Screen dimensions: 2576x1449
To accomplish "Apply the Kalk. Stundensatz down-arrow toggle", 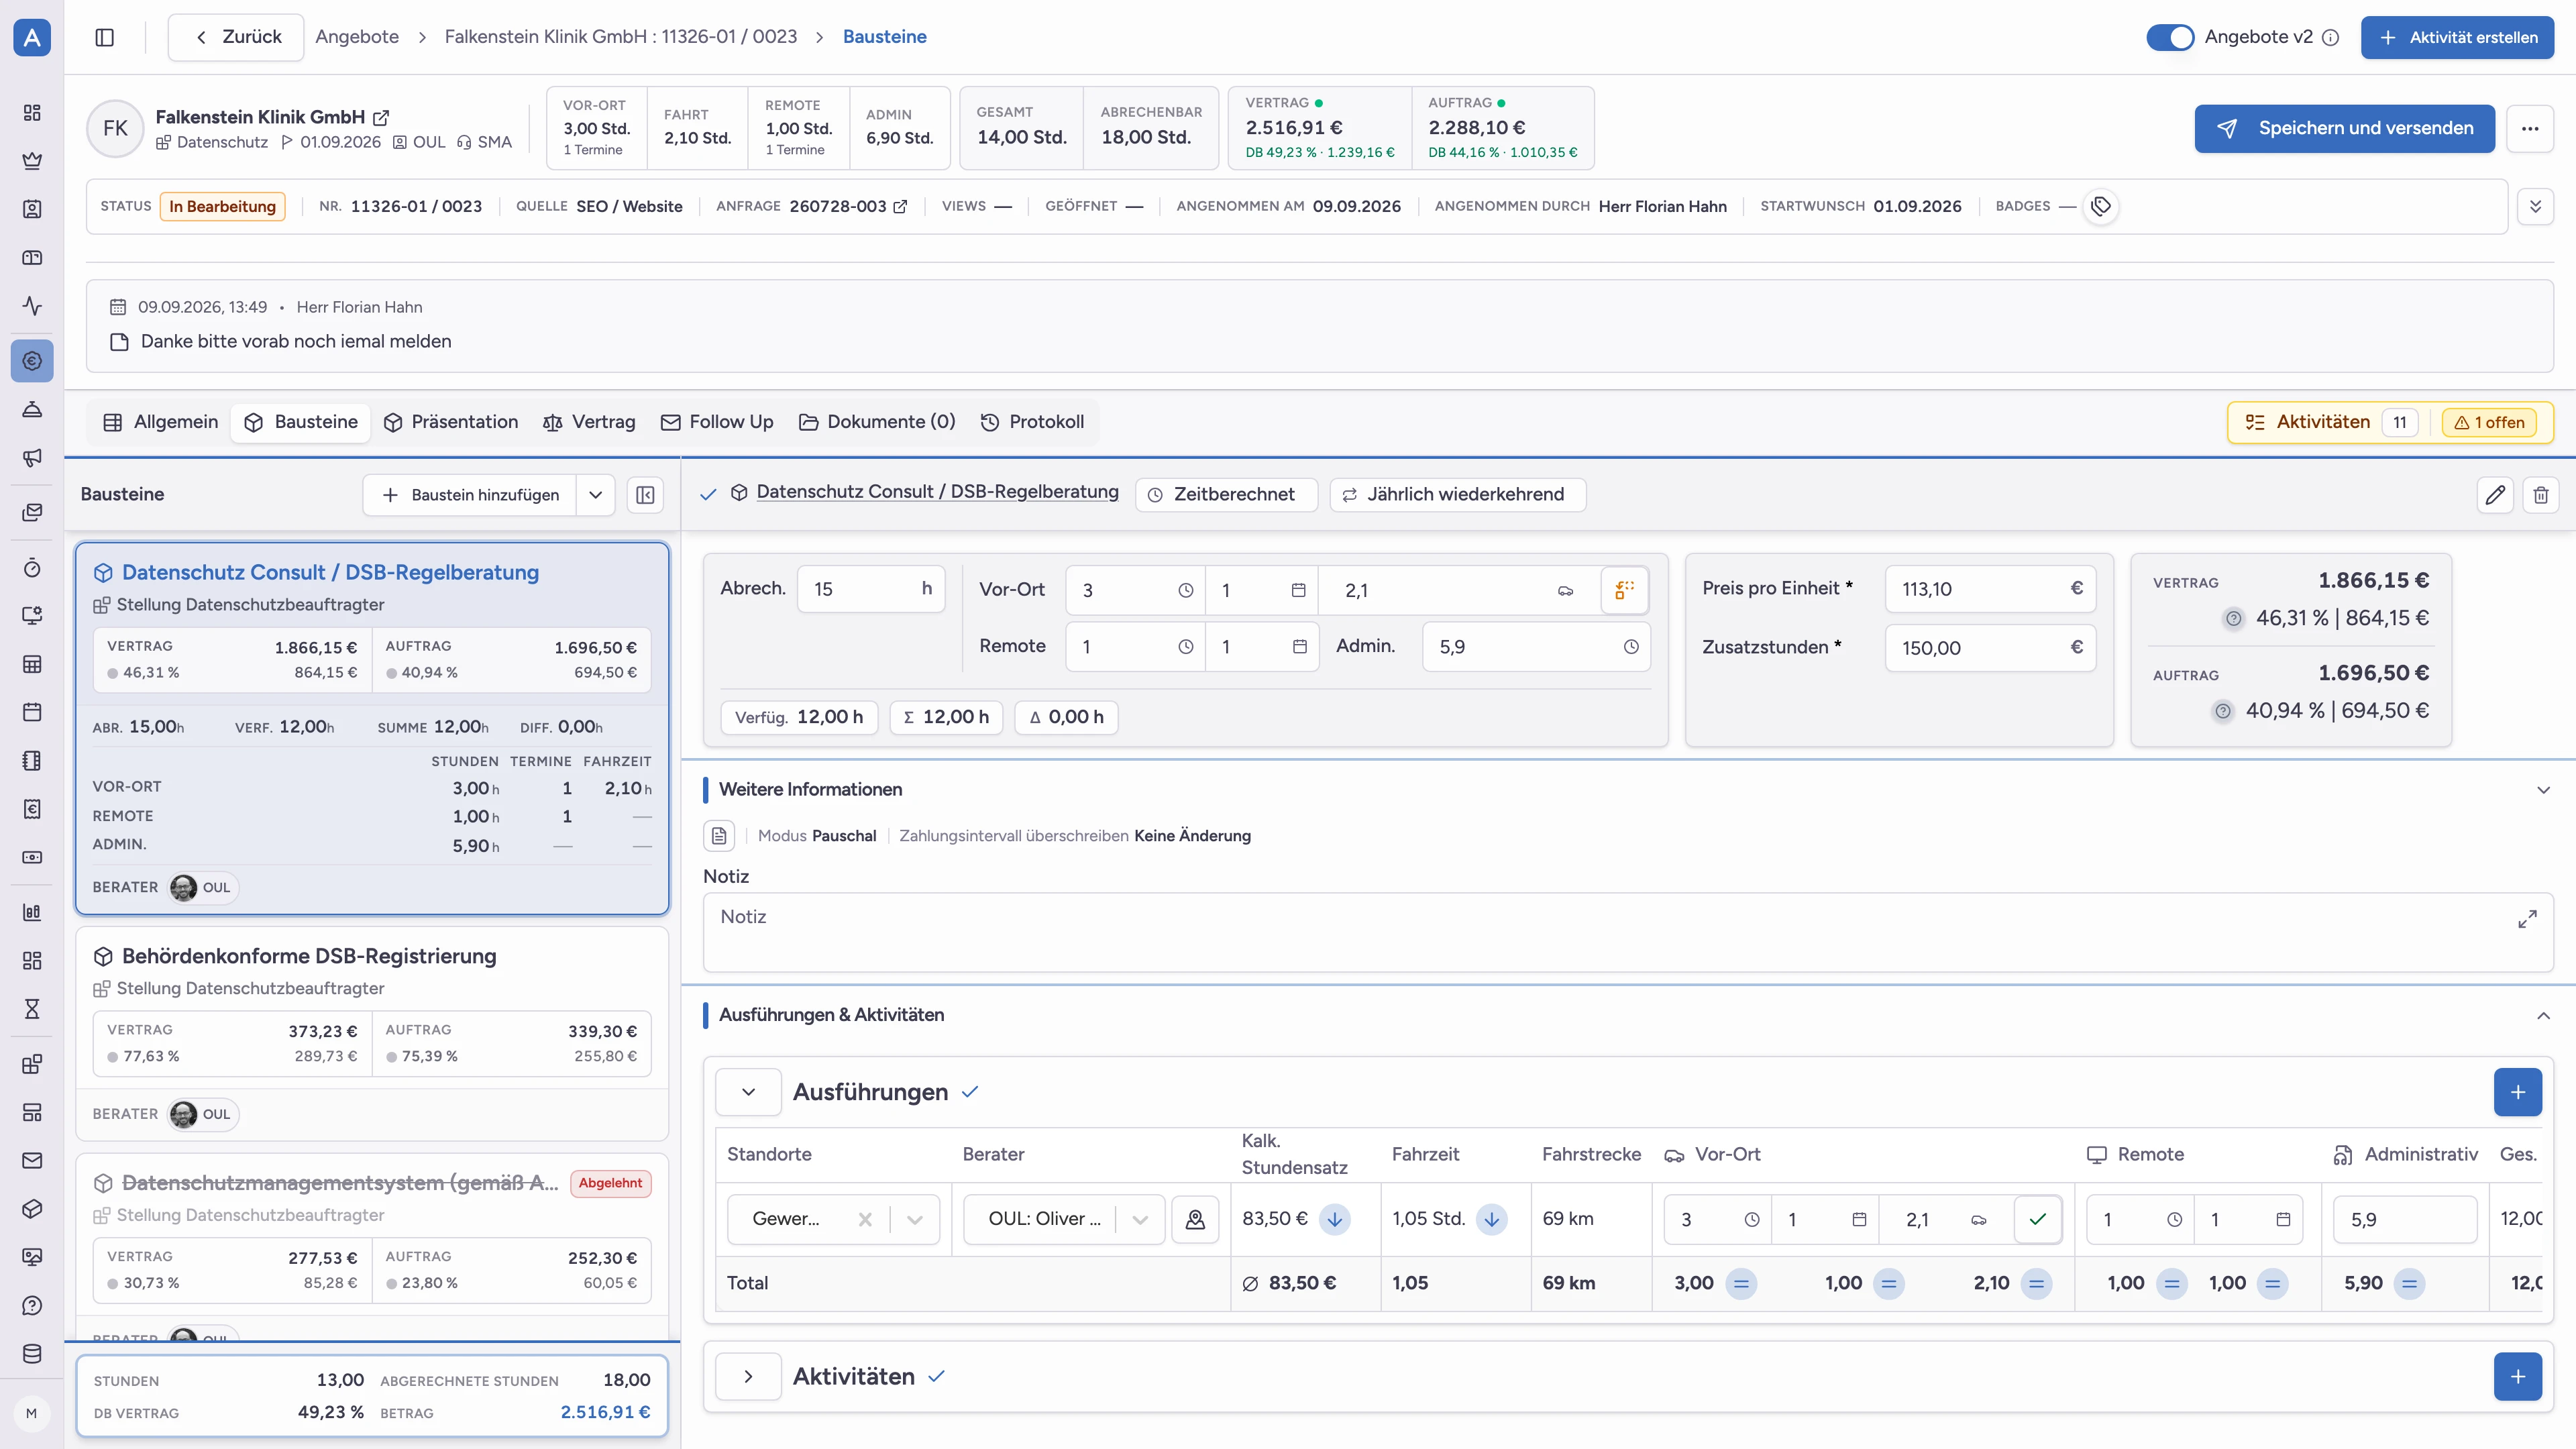I will point(1334,1219).
